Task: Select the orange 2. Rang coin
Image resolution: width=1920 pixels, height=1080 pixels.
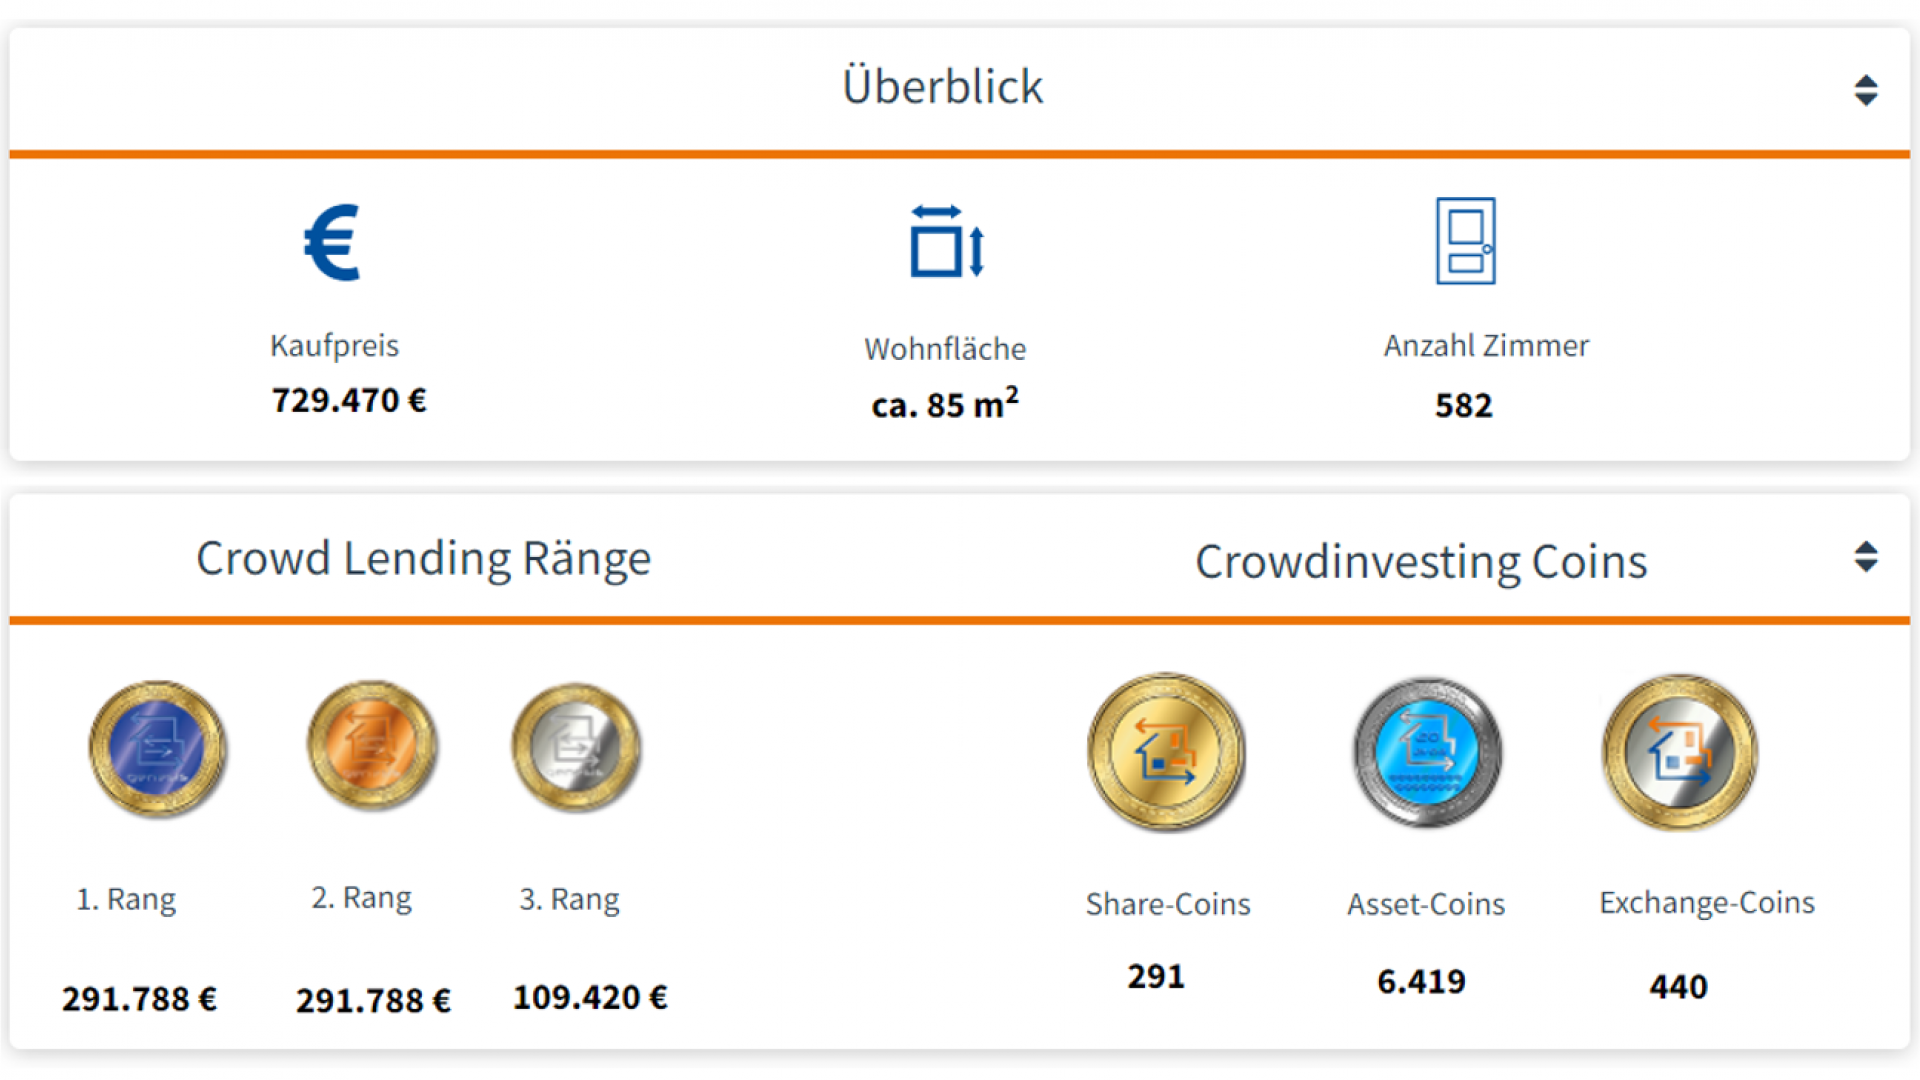Action: point(372,746)
